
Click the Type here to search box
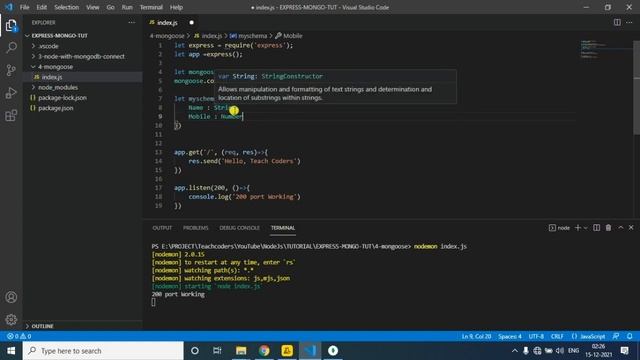[x=103, y=351]
